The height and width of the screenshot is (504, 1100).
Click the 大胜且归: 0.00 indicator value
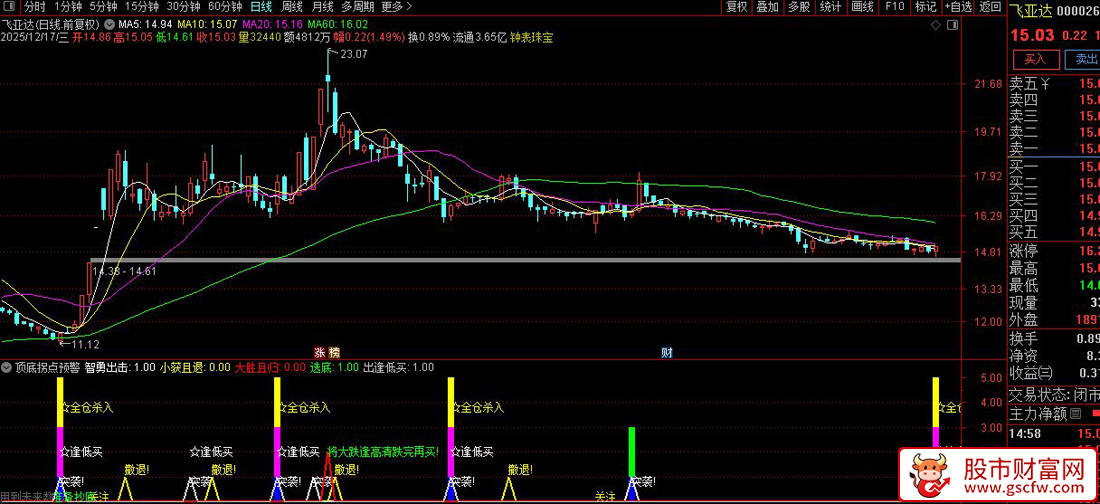point(270,367)
